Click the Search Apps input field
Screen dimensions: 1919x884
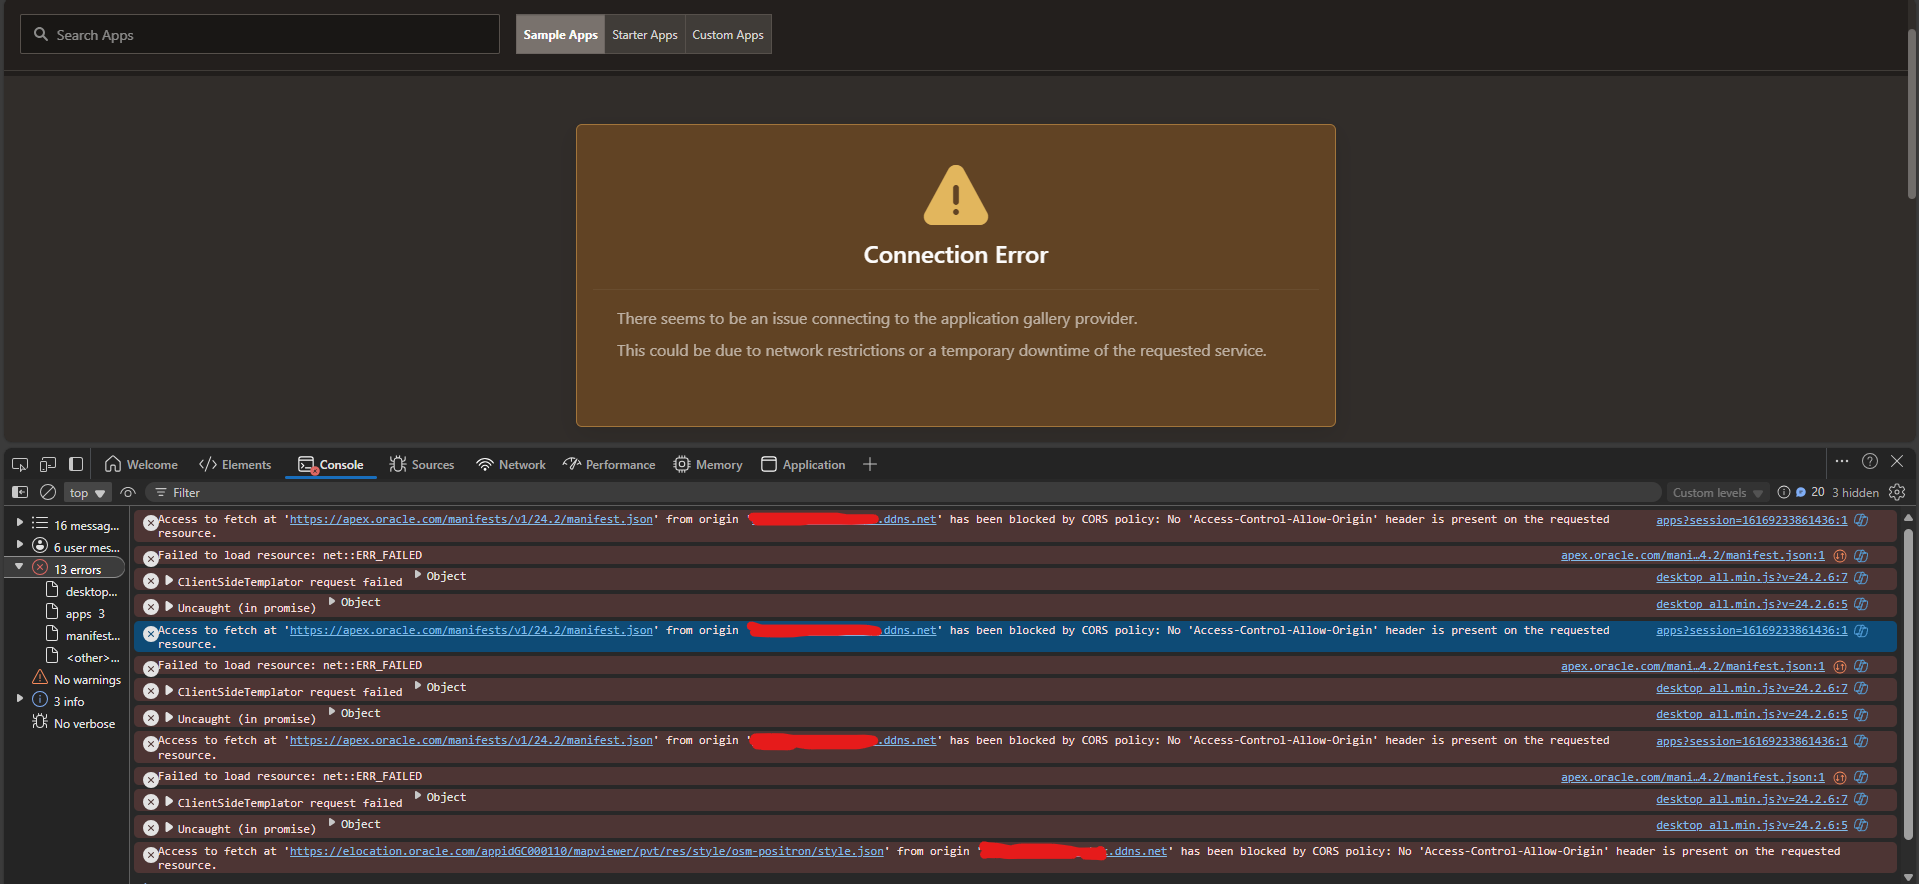coord(260,35)
